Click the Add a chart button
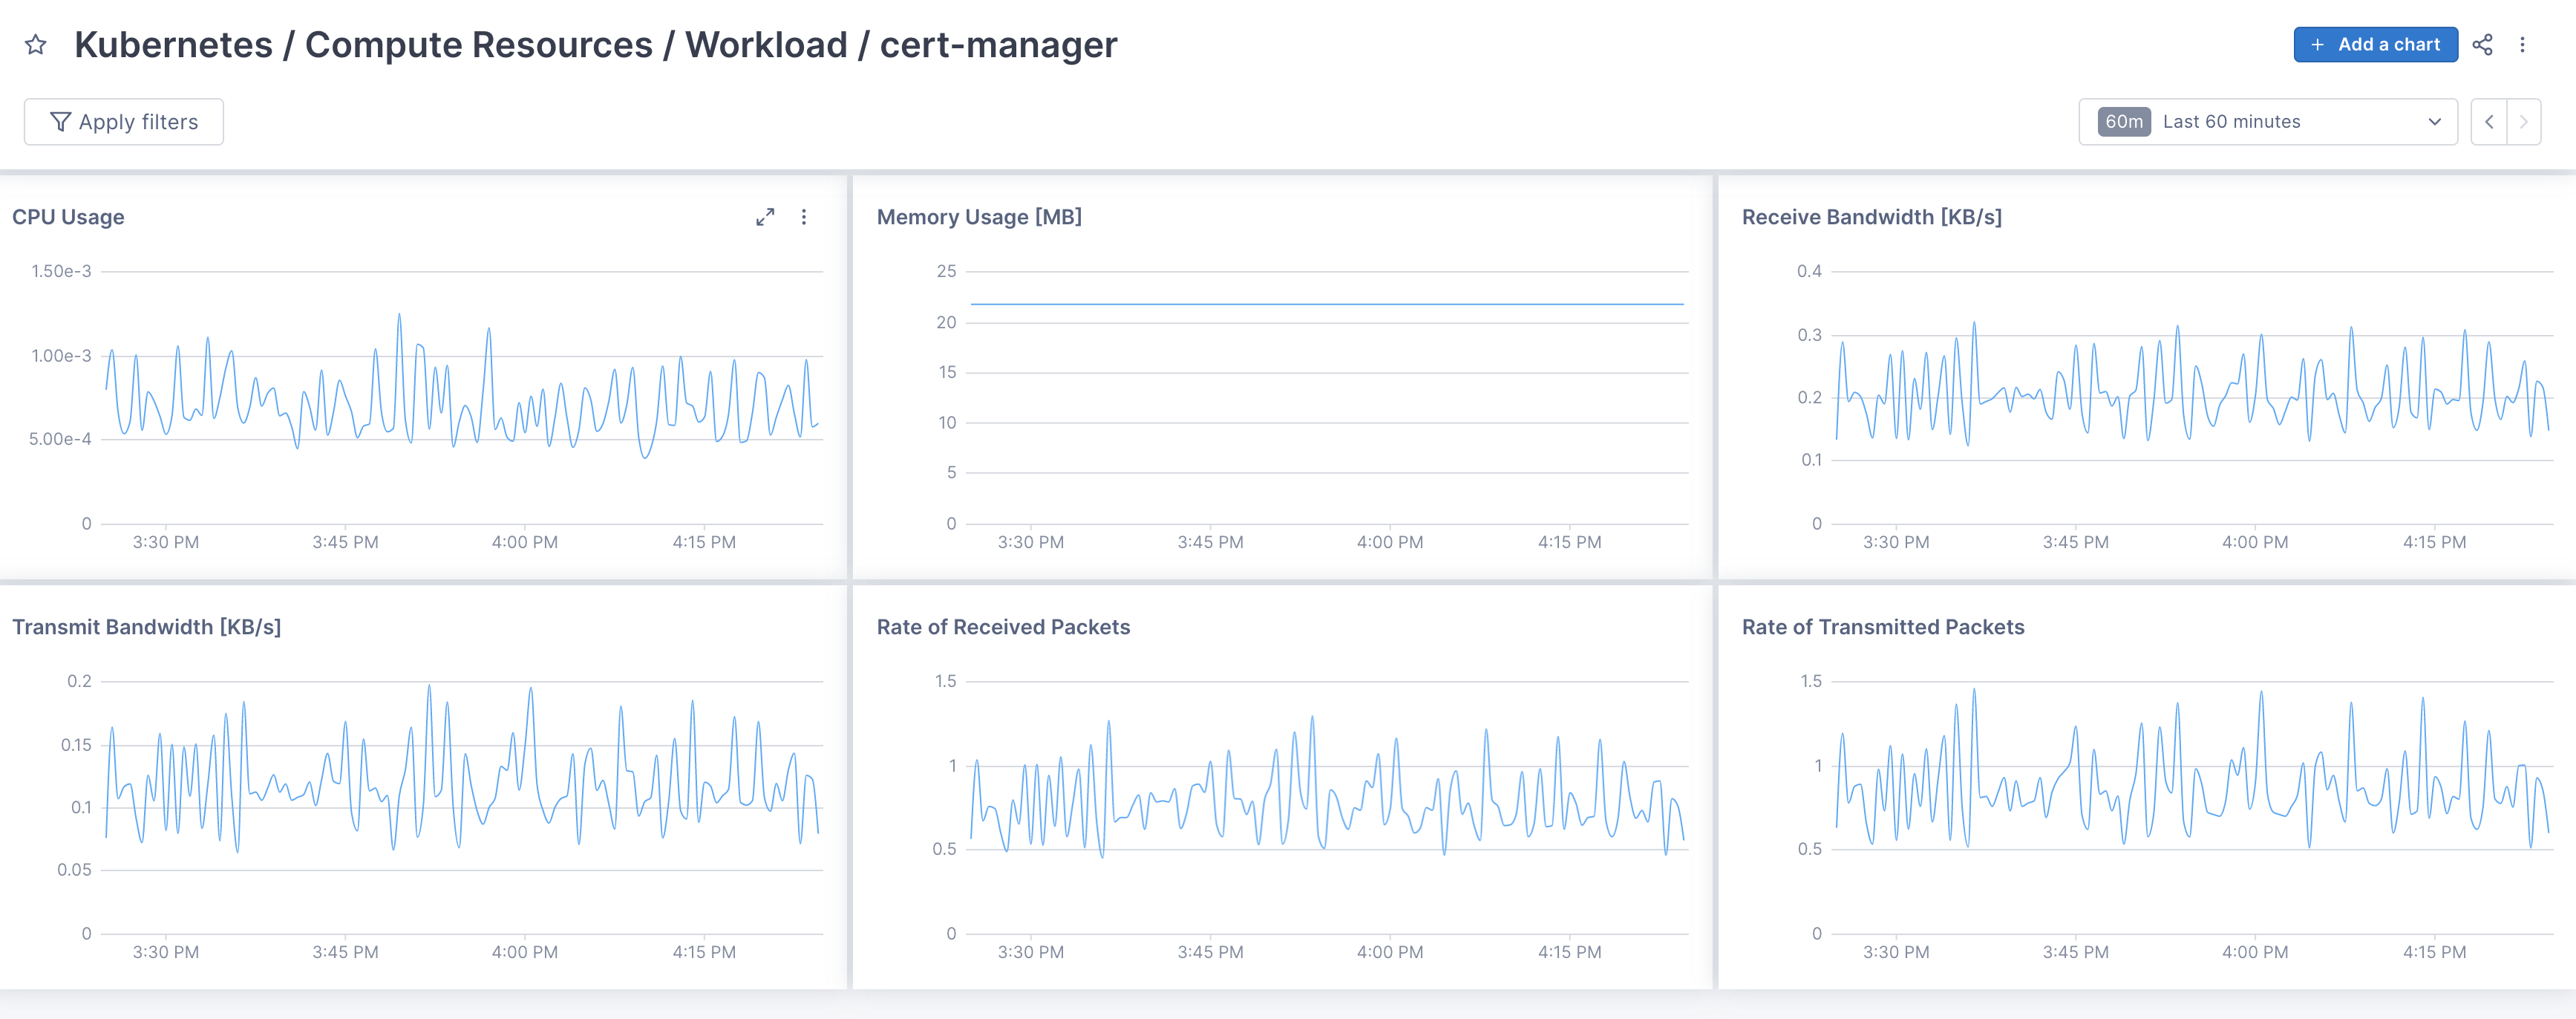 tap(2376, 44)
